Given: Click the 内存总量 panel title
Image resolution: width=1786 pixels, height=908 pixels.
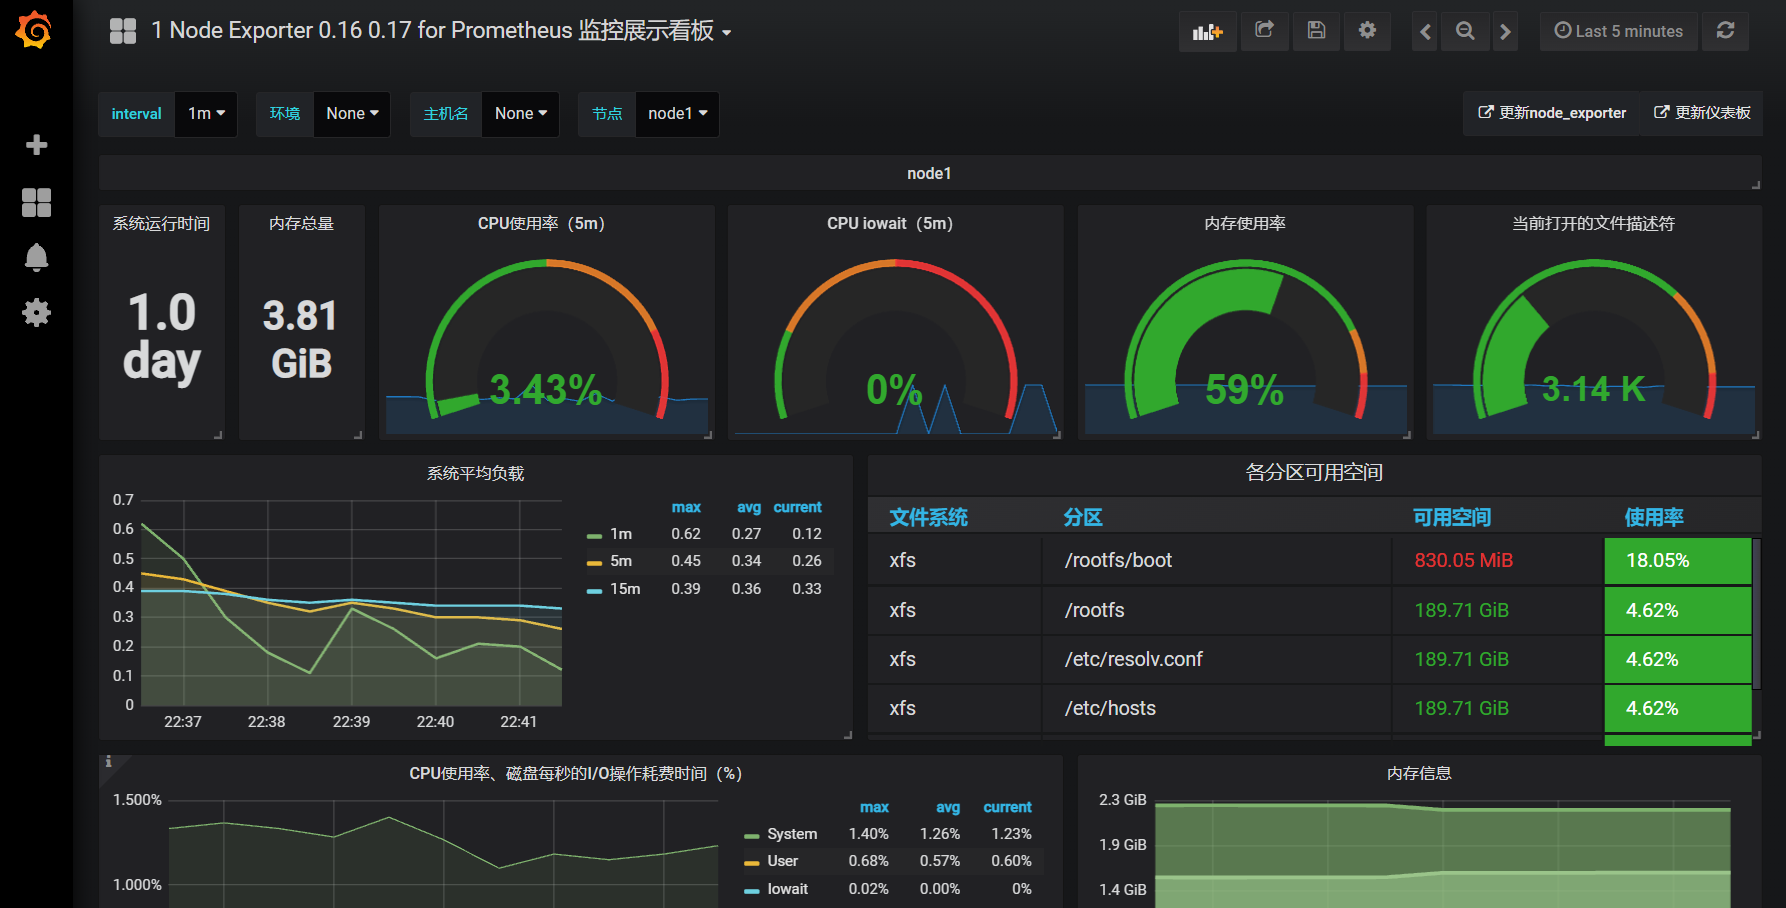Looking at the screenshot, I should click(301, 223).
